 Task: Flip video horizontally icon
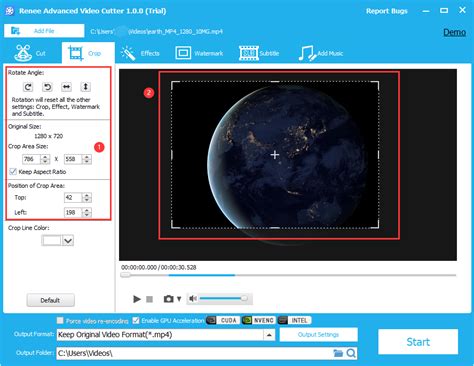tap(66, 87)
